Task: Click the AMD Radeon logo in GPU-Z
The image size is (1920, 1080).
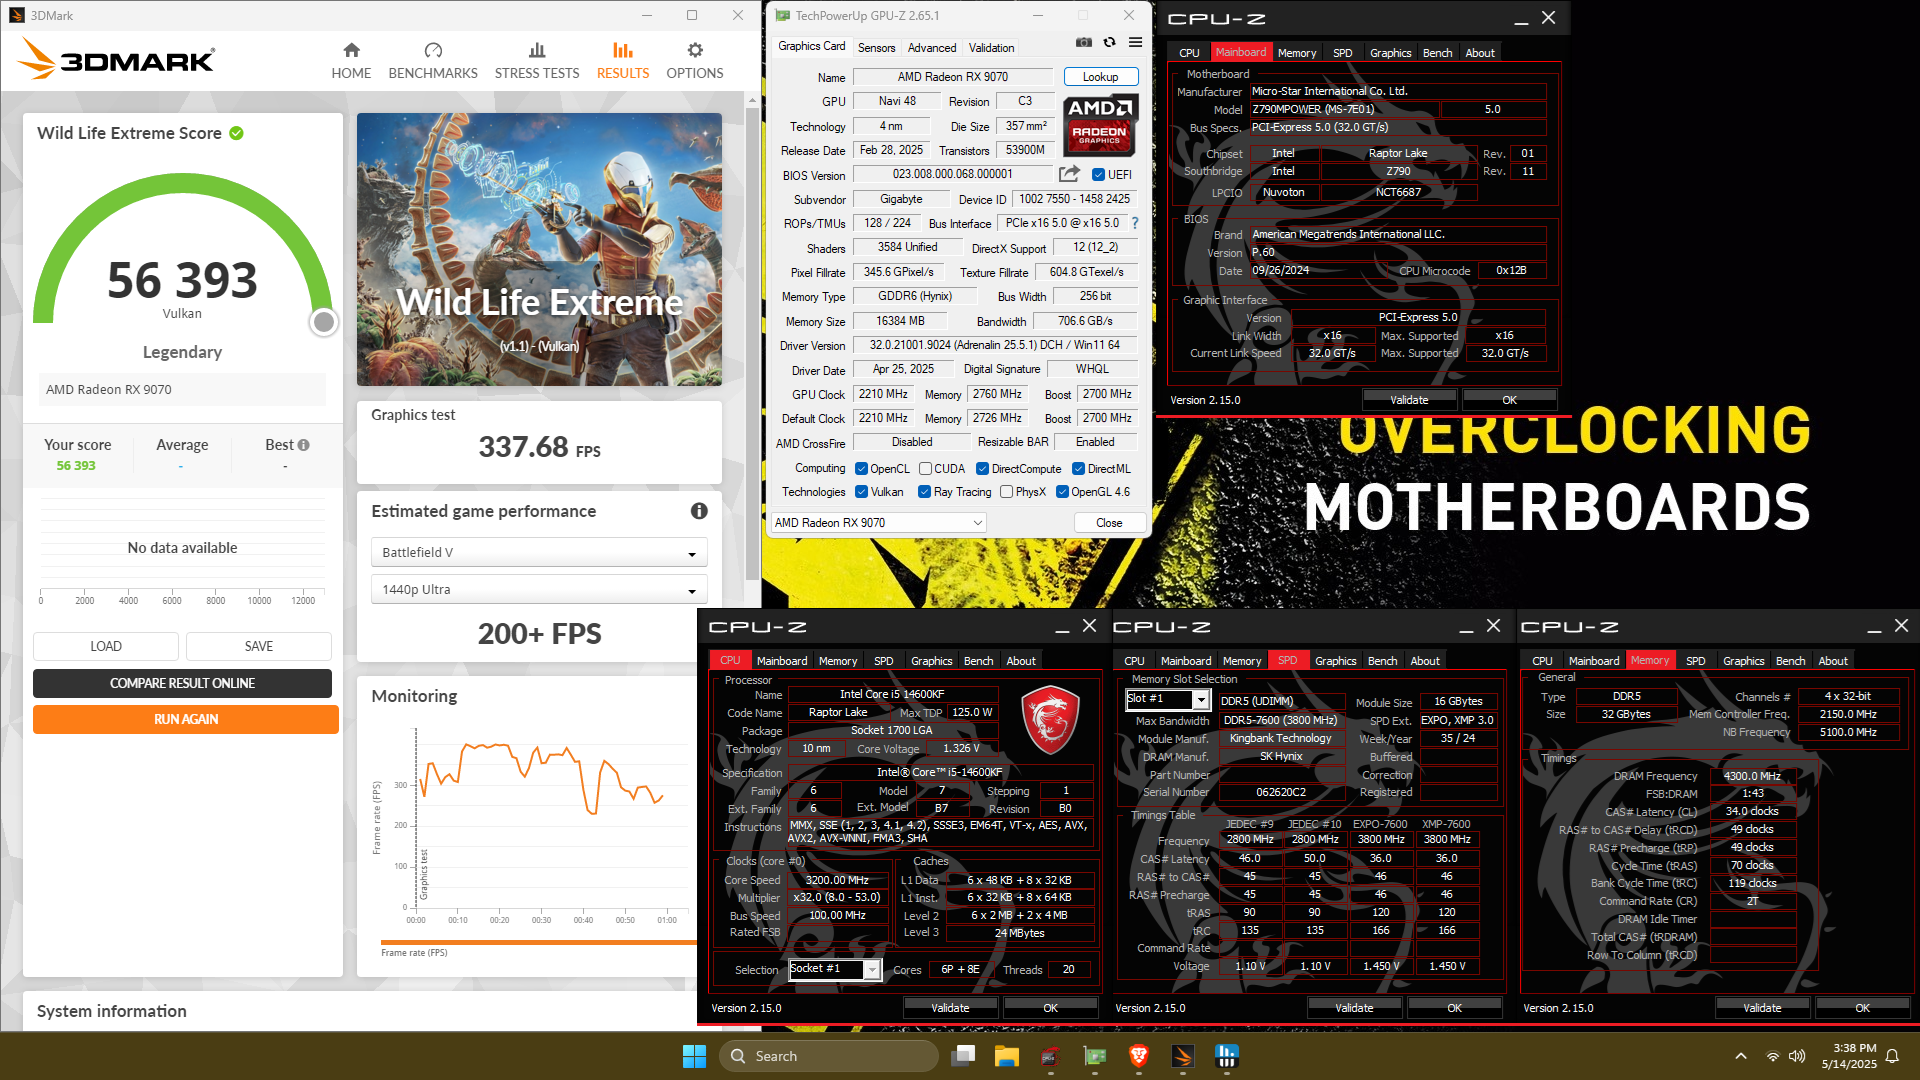Action: click(1100, 125)
